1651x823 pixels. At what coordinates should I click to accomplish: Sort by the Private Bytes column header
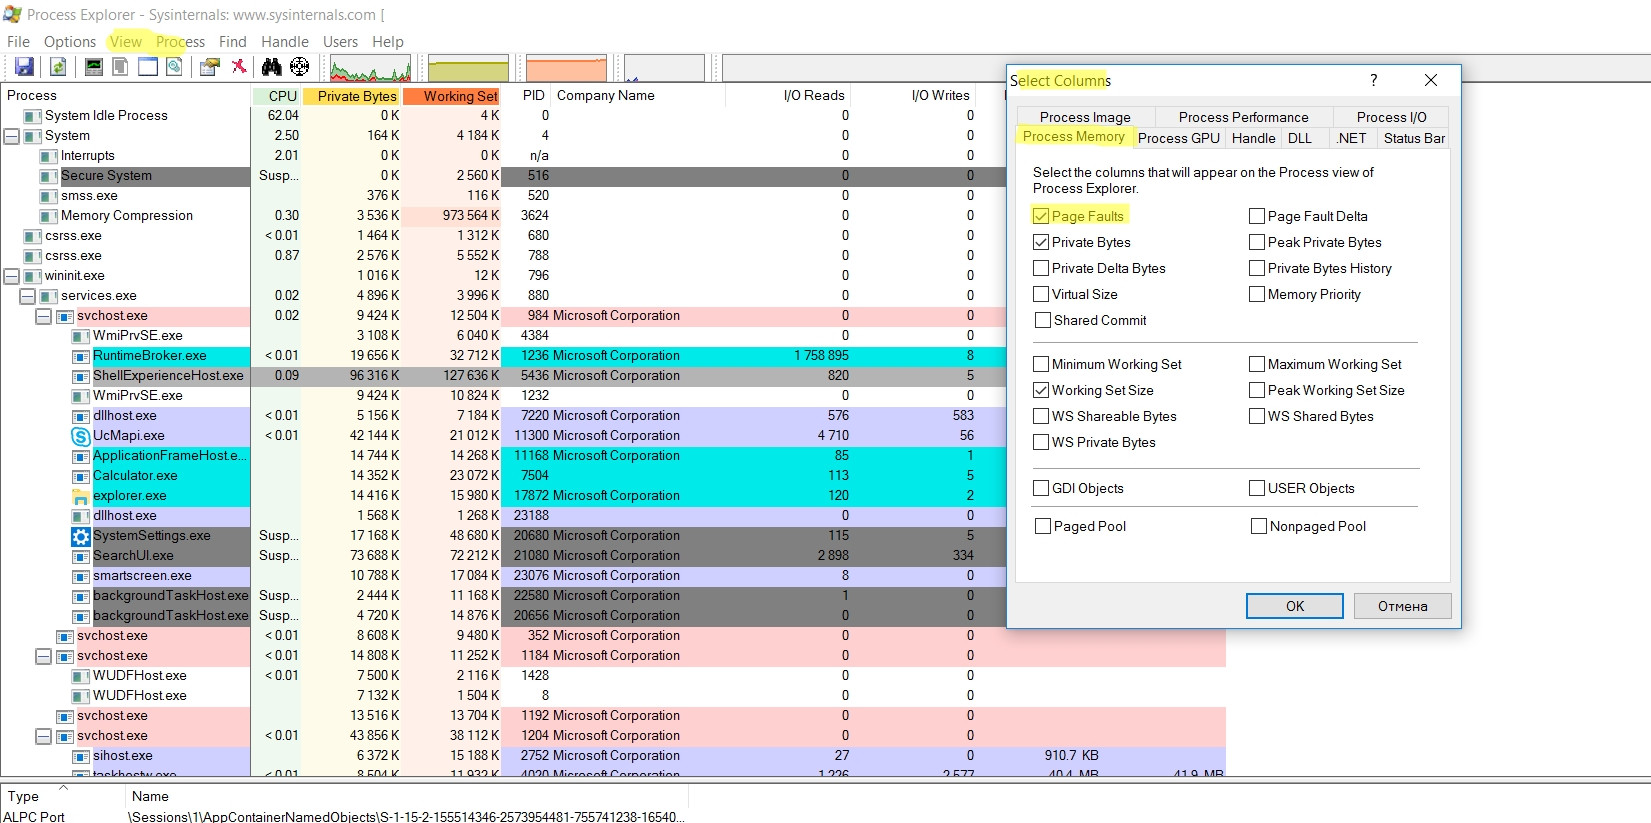tap(352, 96)
